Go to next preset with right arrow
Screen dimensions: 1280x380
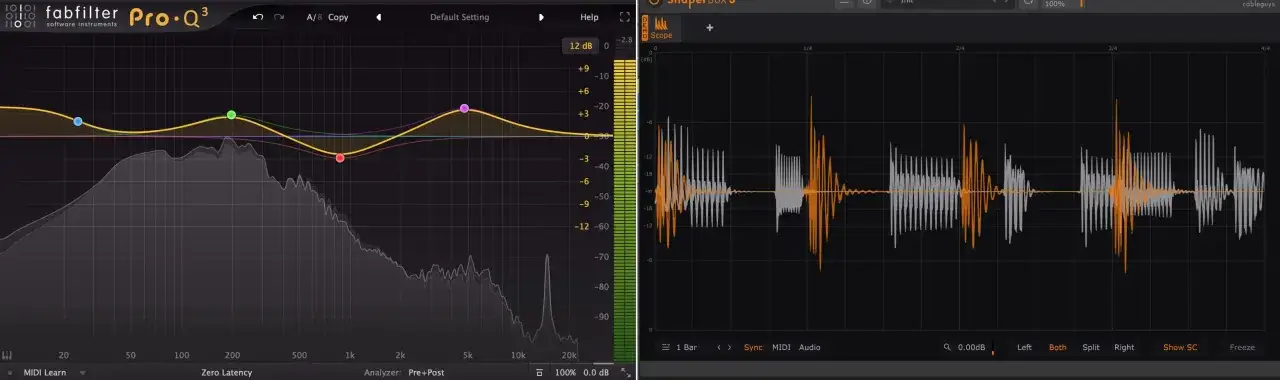(541, 17)
